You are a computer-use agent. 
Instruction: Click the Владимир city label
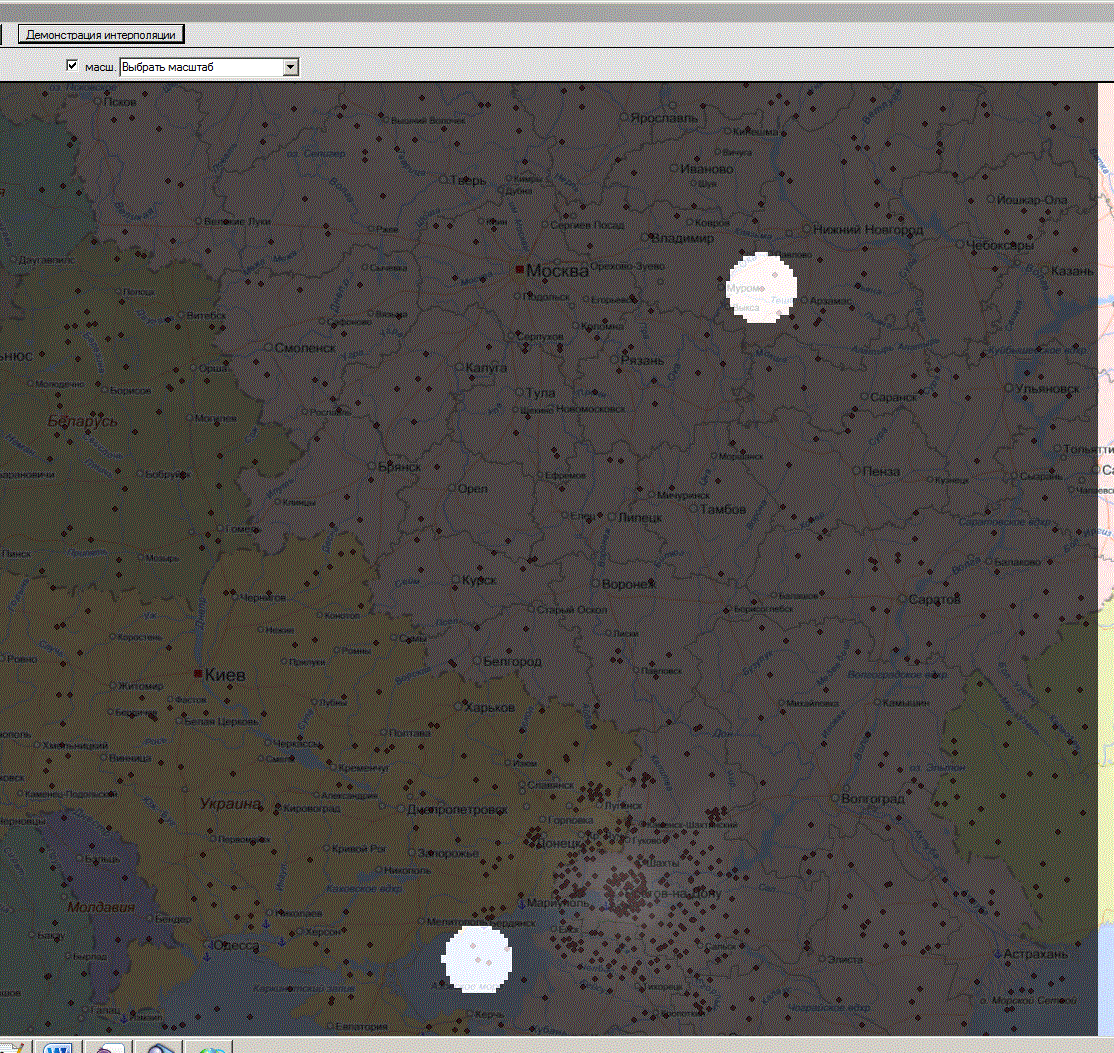pos(683,238)
